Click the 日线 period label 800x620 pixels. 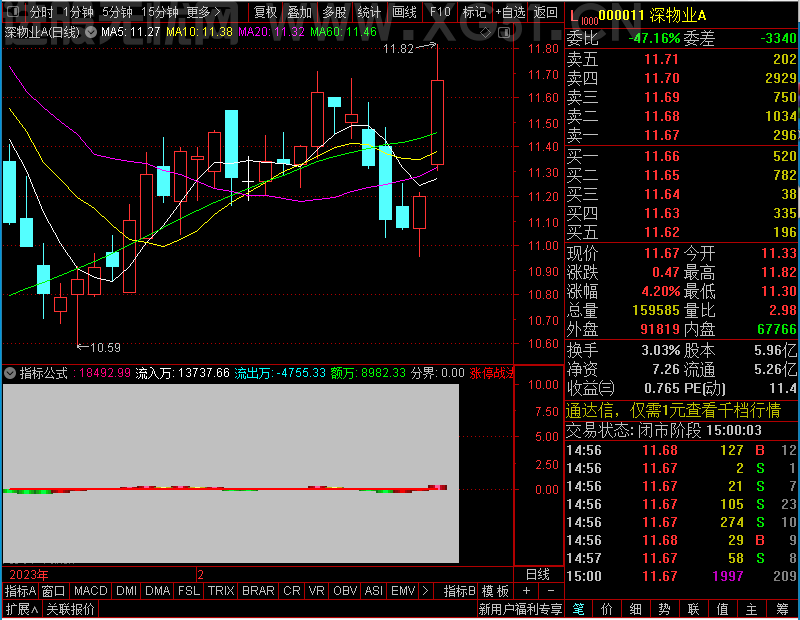pyautogui.click(x=538, y=575)
